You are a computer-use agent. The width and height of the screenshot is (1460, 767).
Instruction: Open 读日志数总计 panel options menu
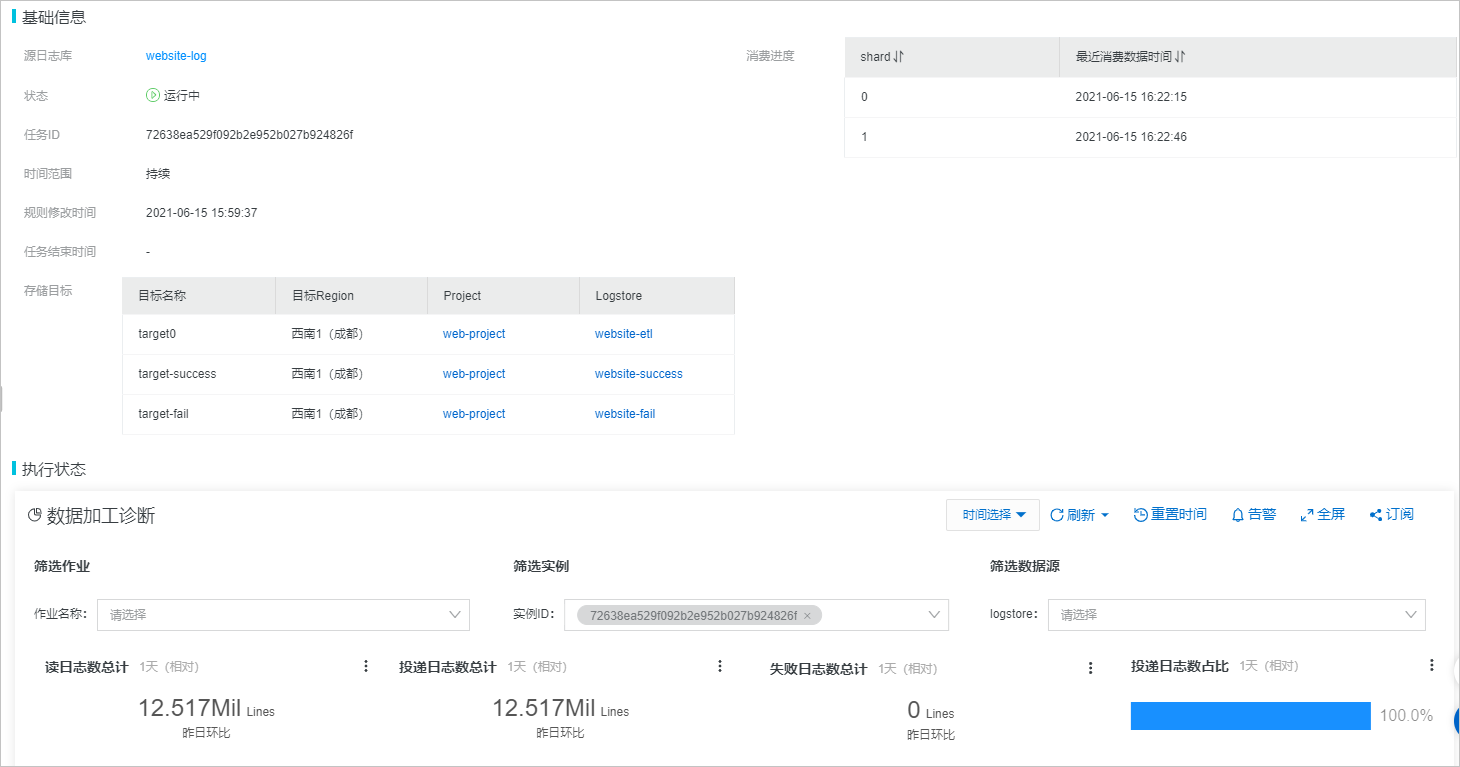click(x=366, y=666)
